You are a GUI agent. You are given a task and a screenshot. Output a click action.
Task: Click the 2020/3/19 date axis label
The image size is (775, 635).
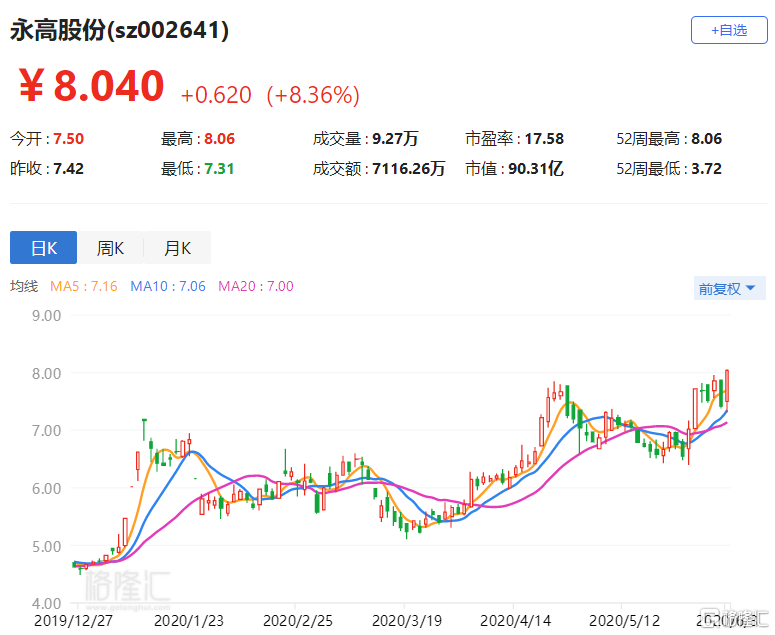407,621
